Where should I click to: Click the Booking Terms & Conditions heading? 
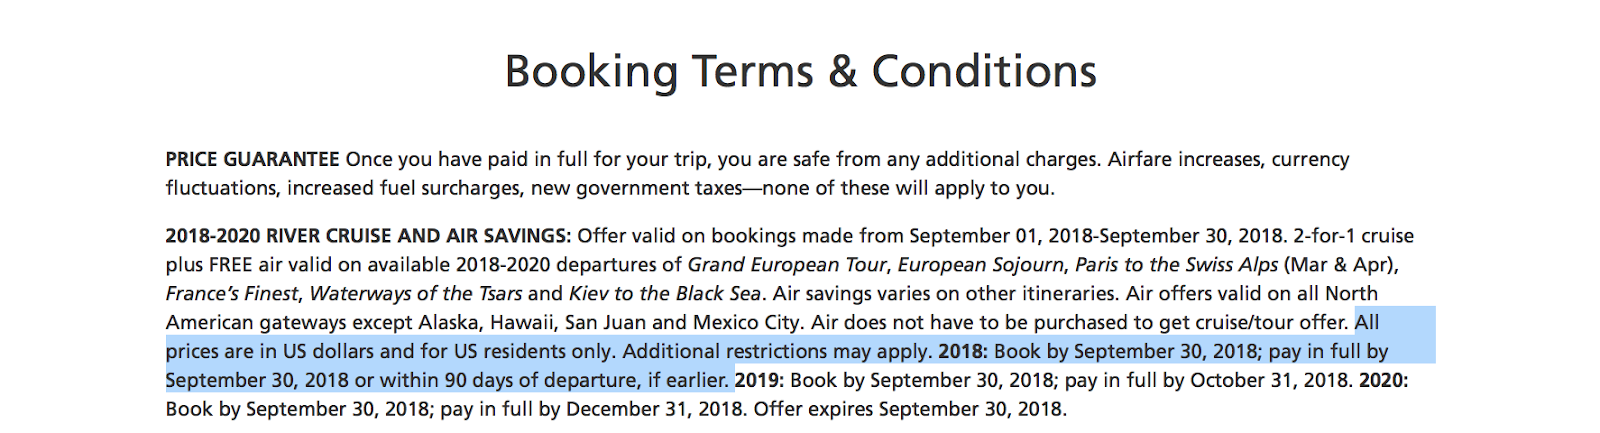coord(801,72)
